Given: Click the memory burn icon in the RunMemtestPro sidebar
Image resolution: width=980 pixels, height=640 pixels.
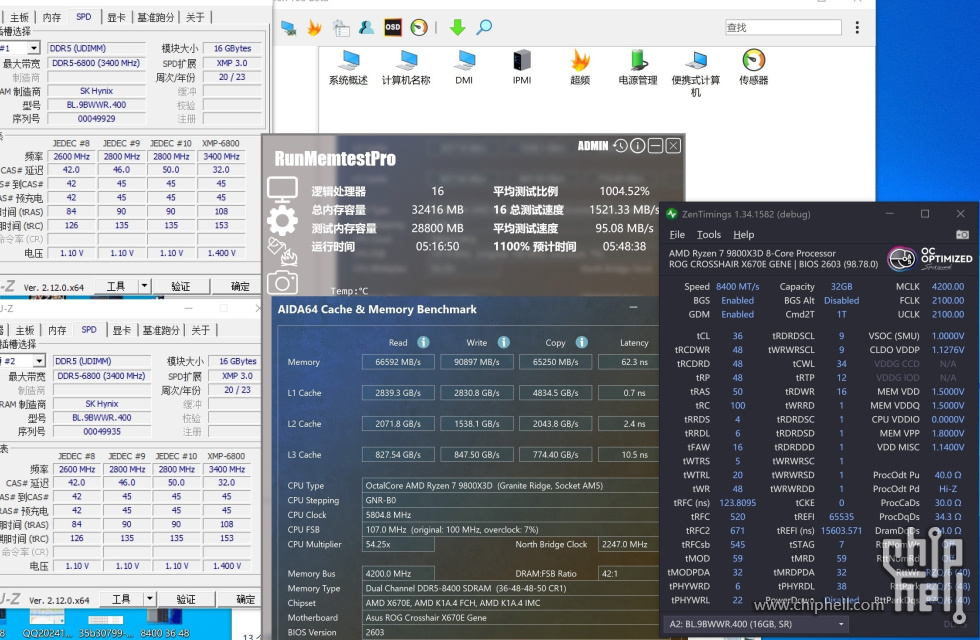Looking at the screenshot, I should (282, 251).
